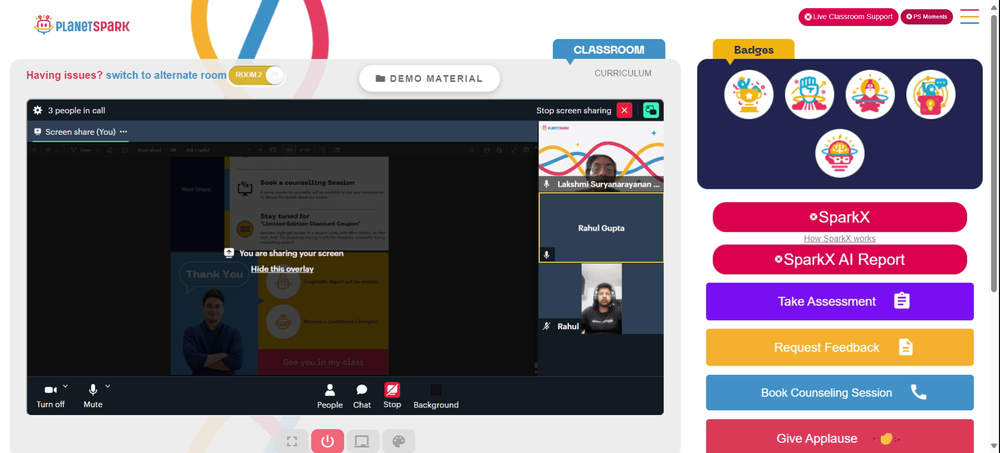The height and width of the screenshot is (453, 1000).
Task: Mute the microphone
Action: [x=92, y=396]
